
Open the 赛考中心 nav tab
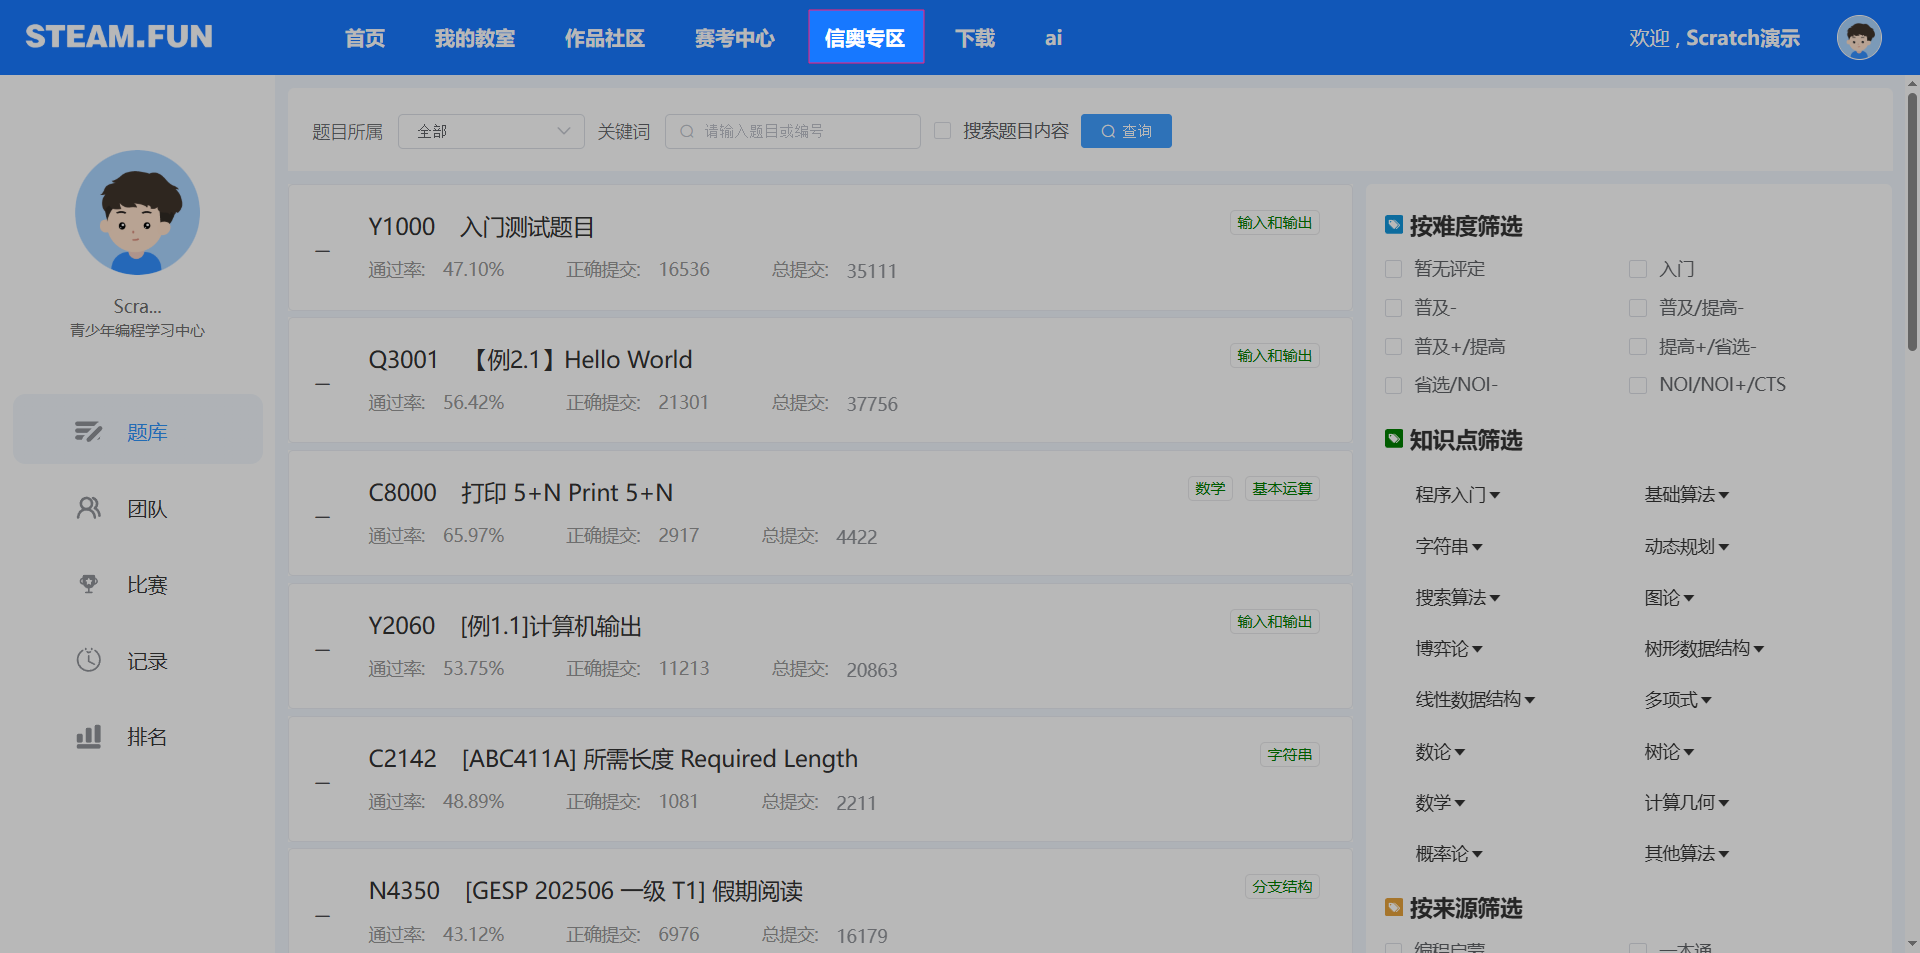coord(735,38)
